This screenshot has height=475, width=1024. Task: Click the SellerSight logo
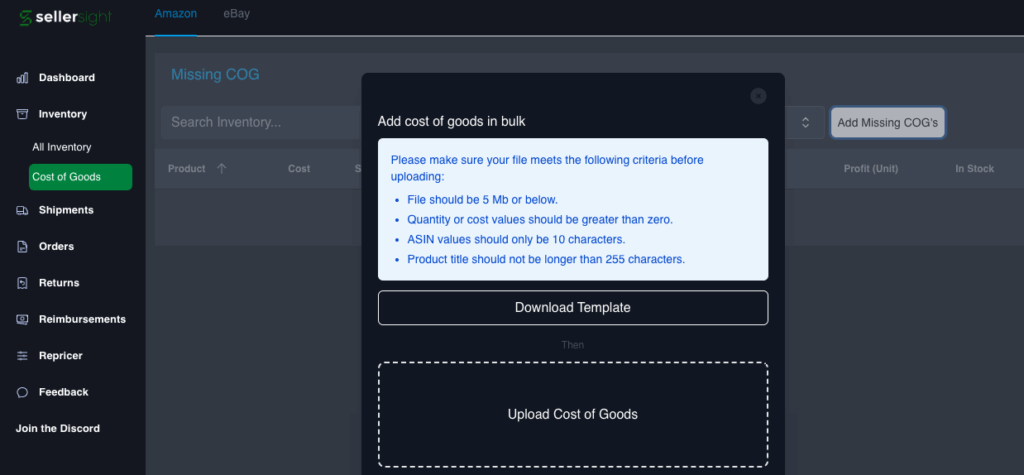[65, 17]
